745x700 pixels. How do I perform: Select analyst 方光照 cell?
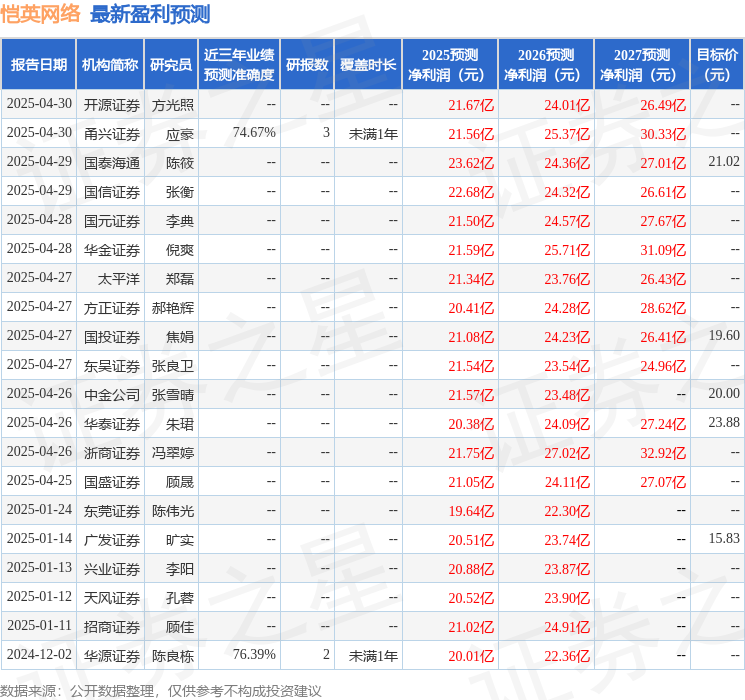tap(173, 105)
